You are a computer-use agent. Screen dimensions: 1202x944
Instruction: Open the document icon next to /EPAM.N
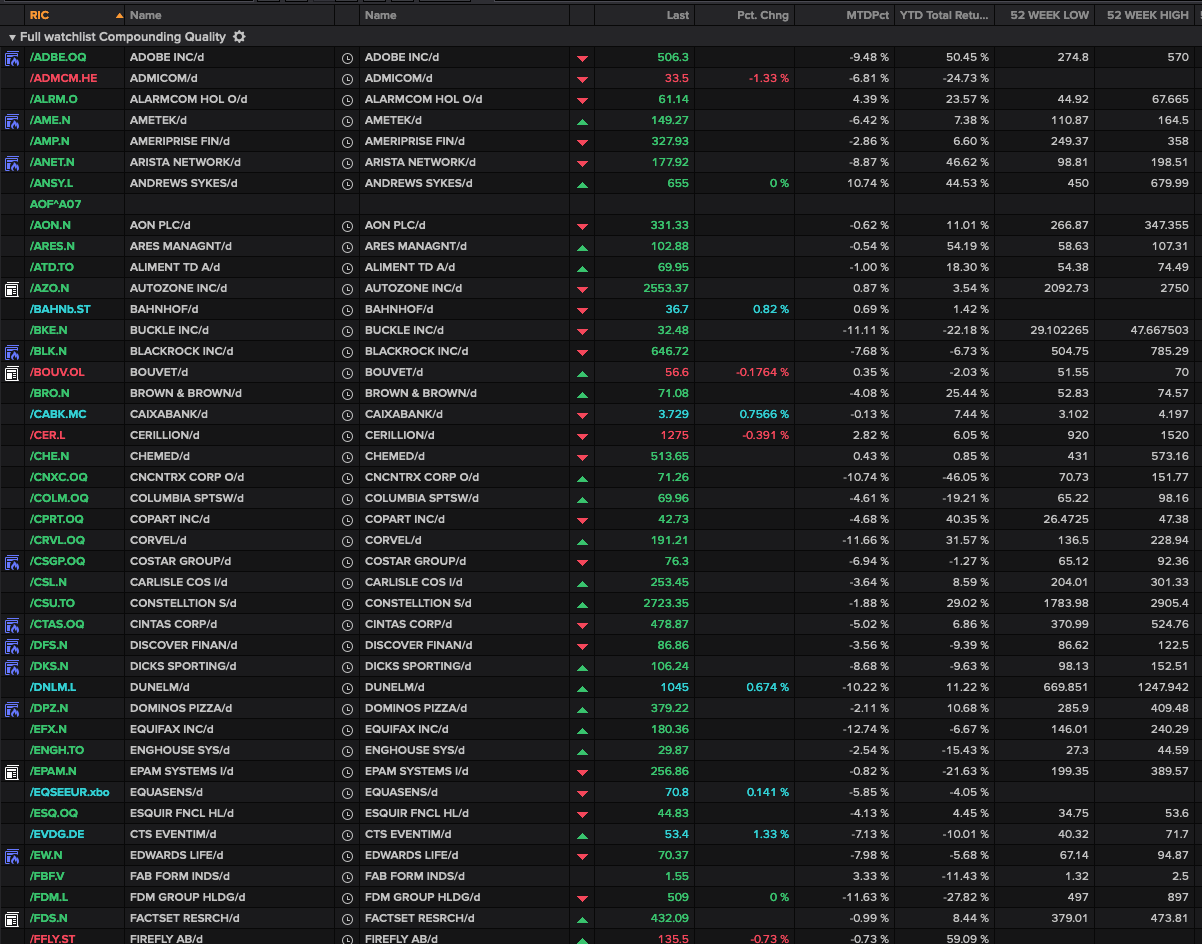pos(13,771)
